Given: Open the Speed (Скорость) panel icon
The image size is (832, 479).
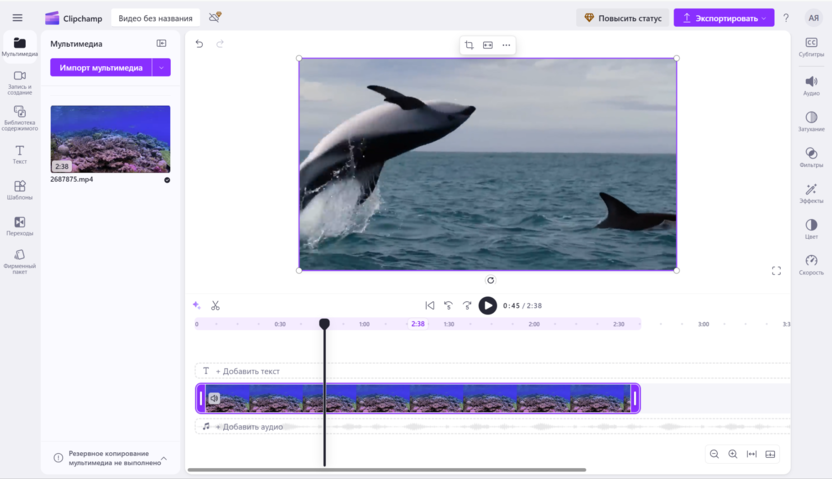Looking at the screenshot, I should [x=811, y=260].
